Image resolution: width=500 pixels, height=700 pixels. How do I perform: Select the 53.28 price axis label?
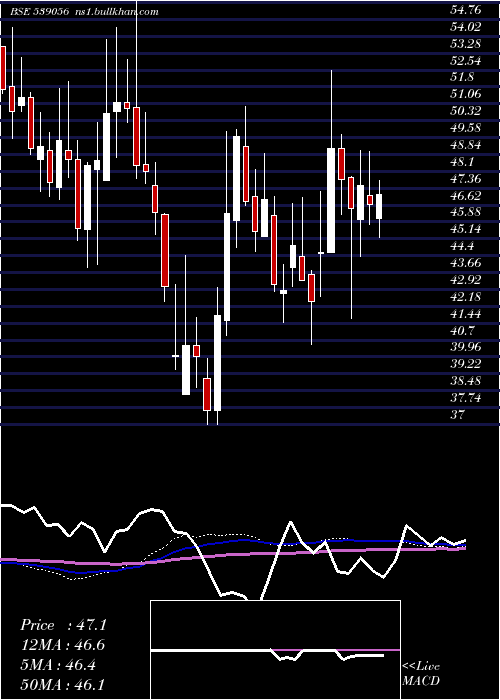466,44
